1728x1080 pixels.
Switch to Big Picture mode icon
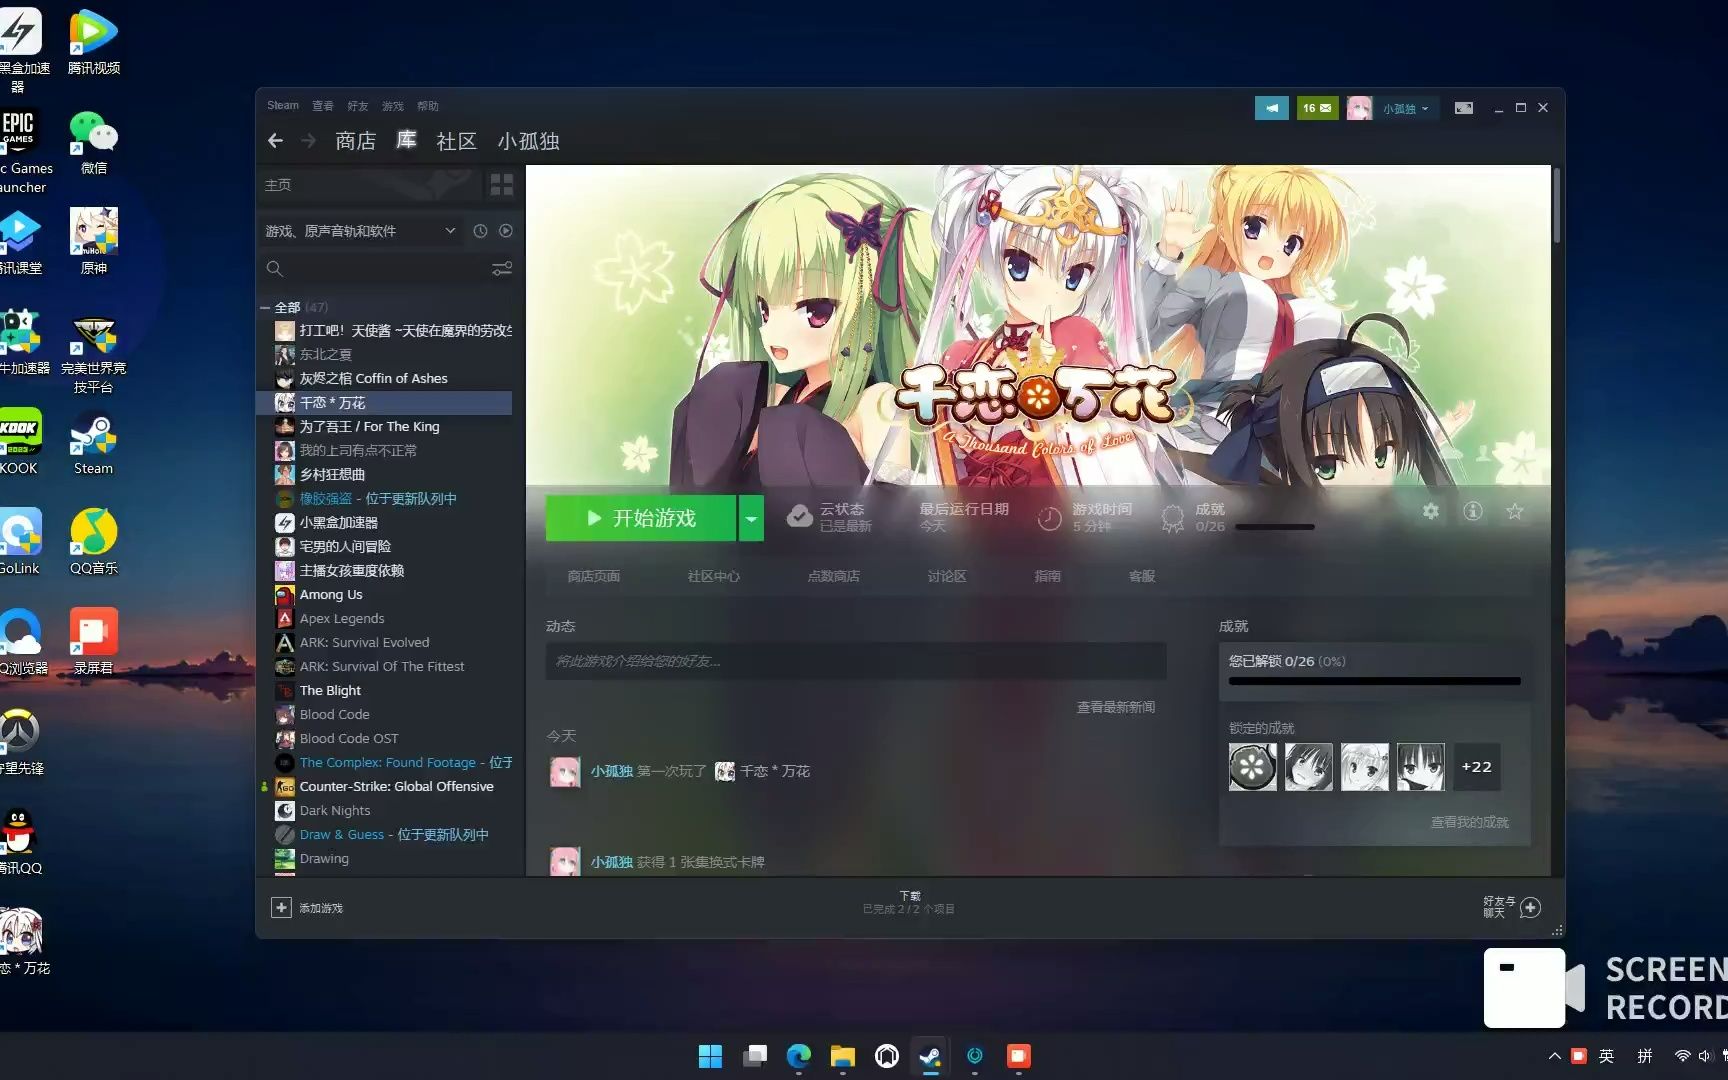click(1463, 108)
